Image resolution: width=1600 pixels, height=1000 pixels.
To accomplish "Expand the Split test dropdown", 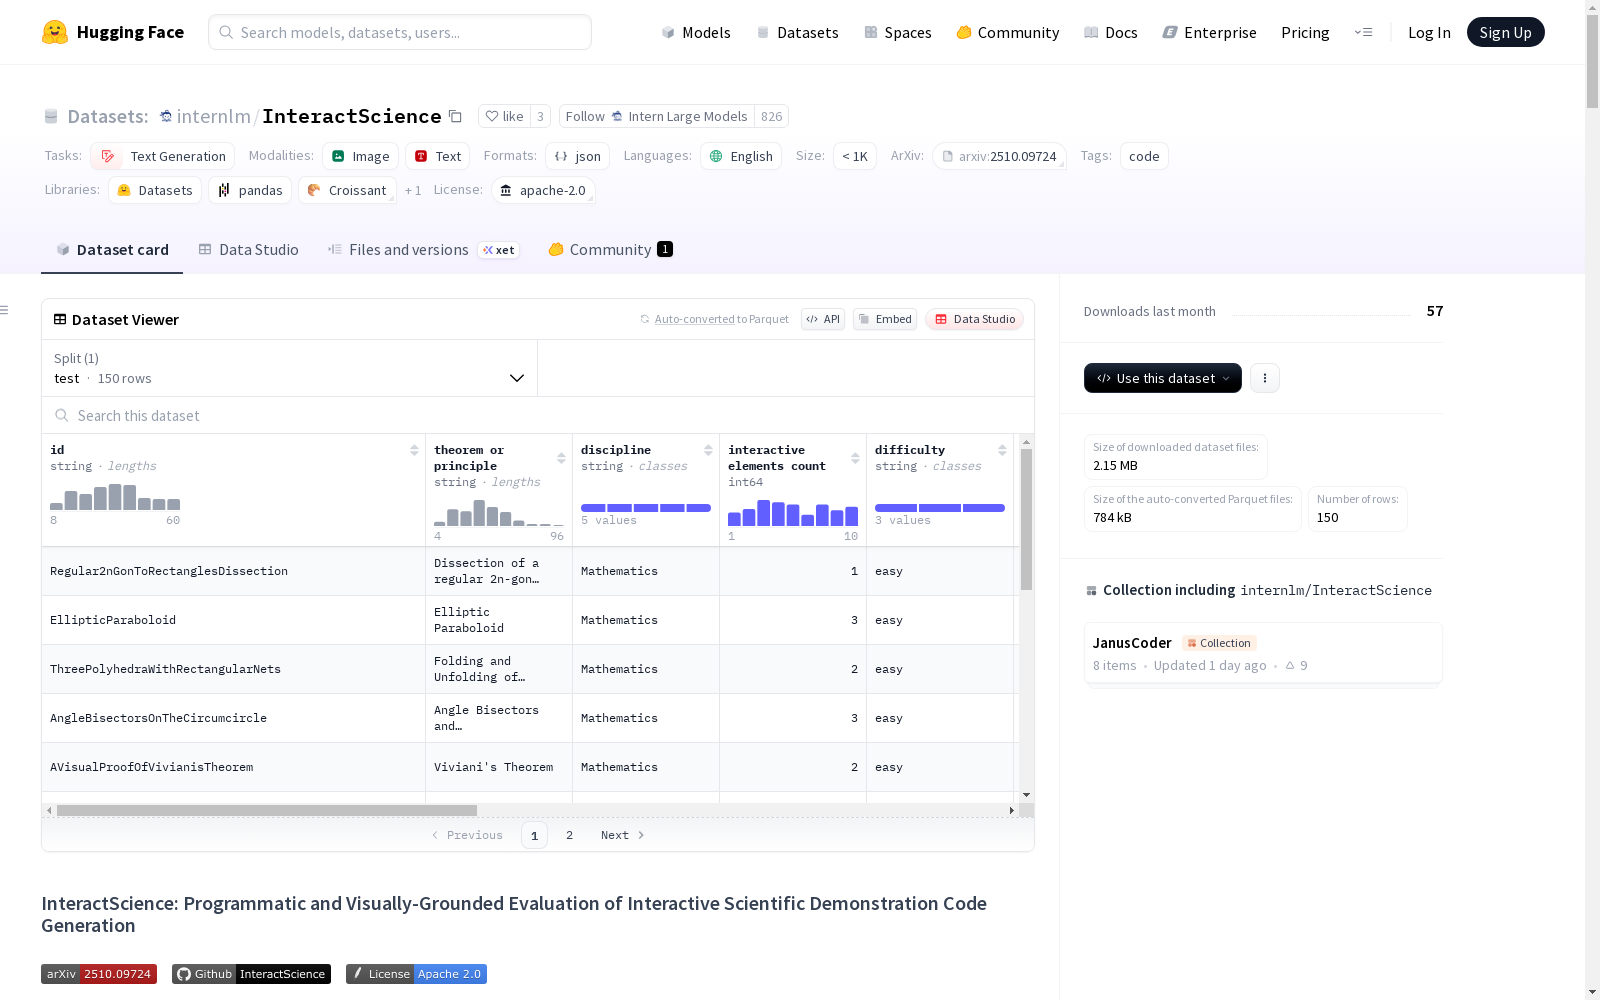I will [289, 368].
